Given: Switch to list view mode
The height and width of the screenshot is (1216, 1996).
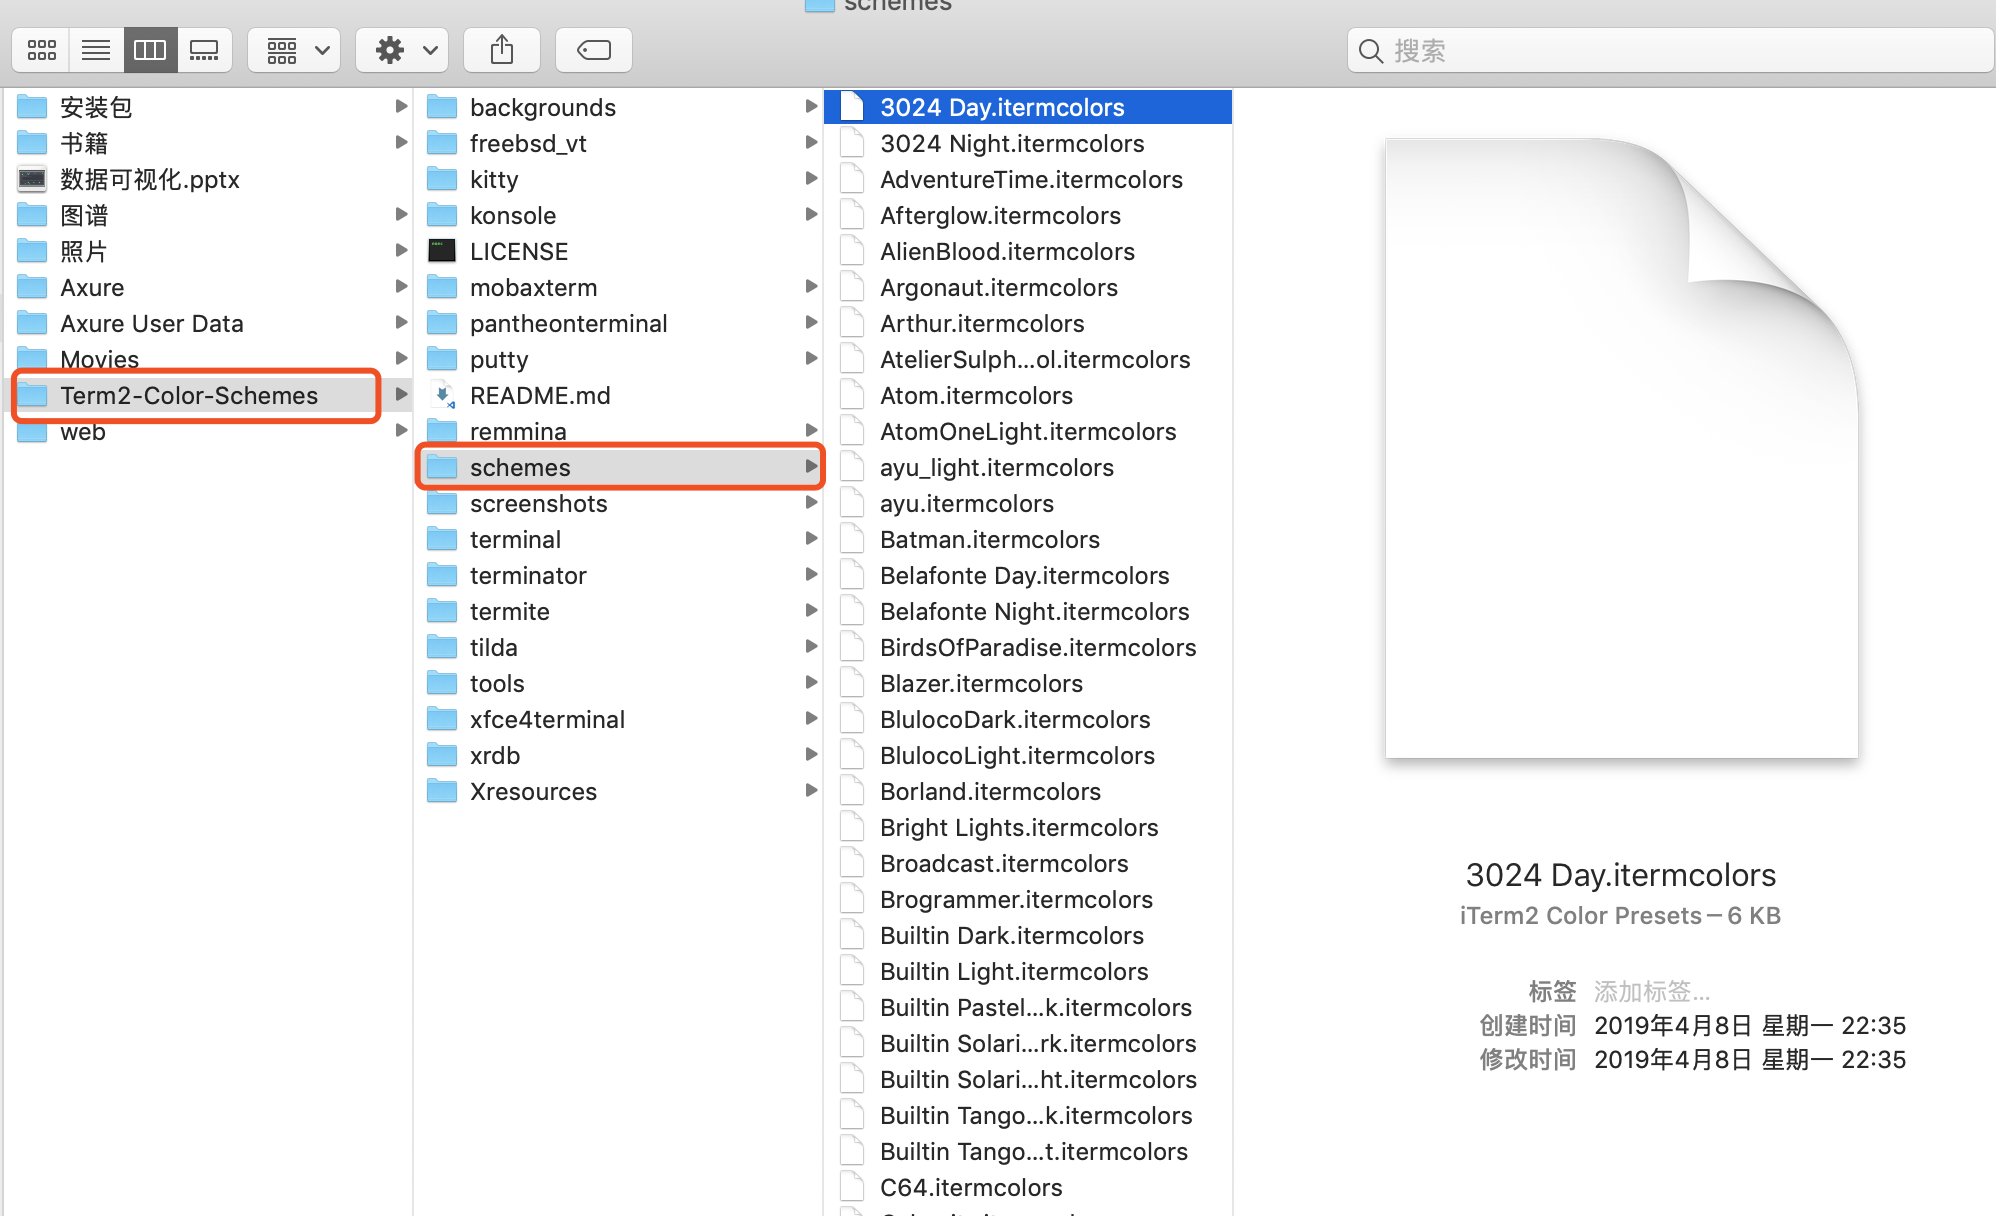Looking at the screenshot, I should click(96, 50).
